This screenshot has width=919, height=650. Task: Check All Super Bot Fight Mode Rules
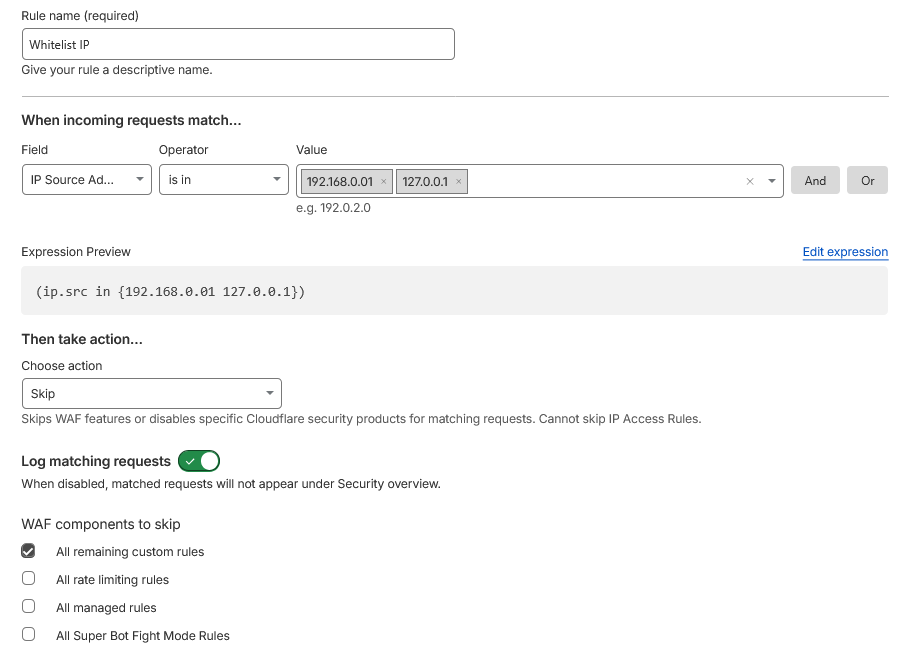(29, 635)
